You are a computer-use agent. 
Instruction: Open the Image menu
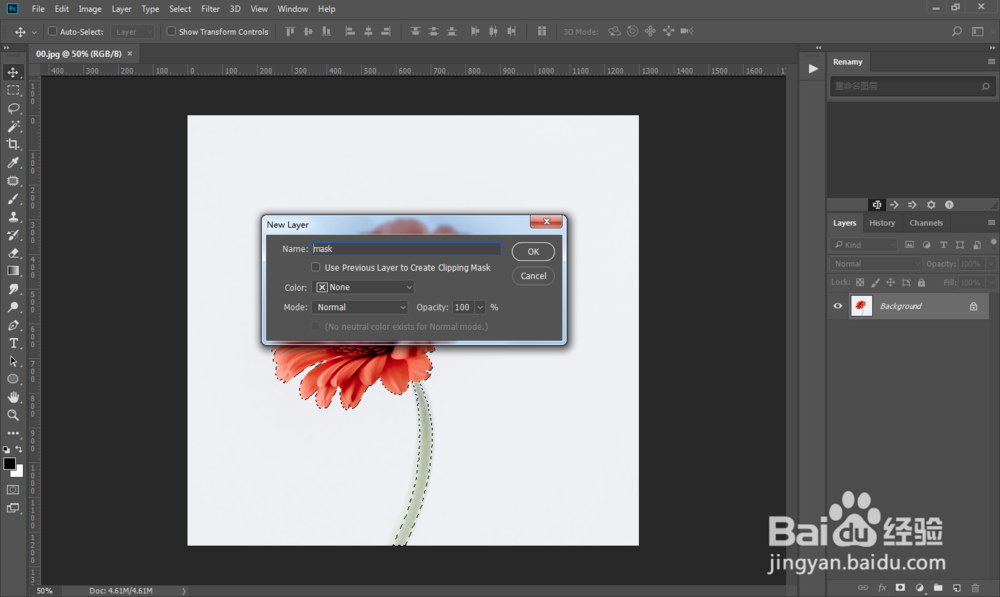click(90, 9)
